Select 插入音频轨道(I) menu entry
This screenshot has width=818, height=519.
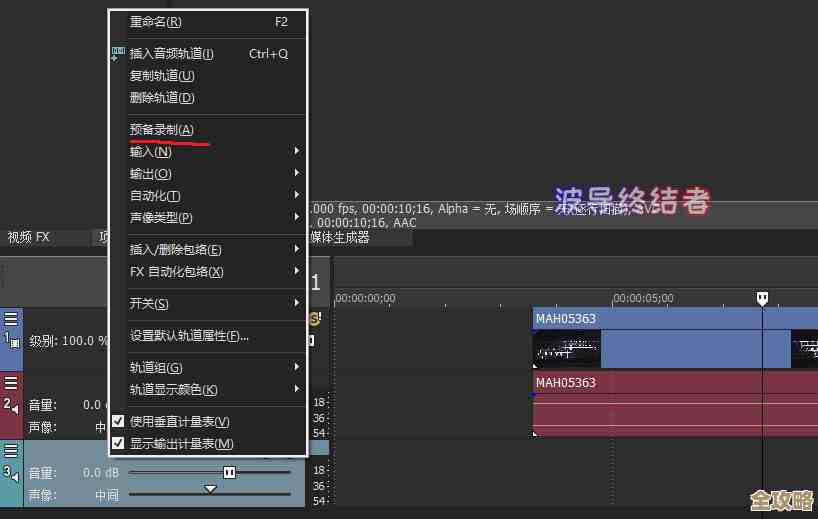point(208,54)
